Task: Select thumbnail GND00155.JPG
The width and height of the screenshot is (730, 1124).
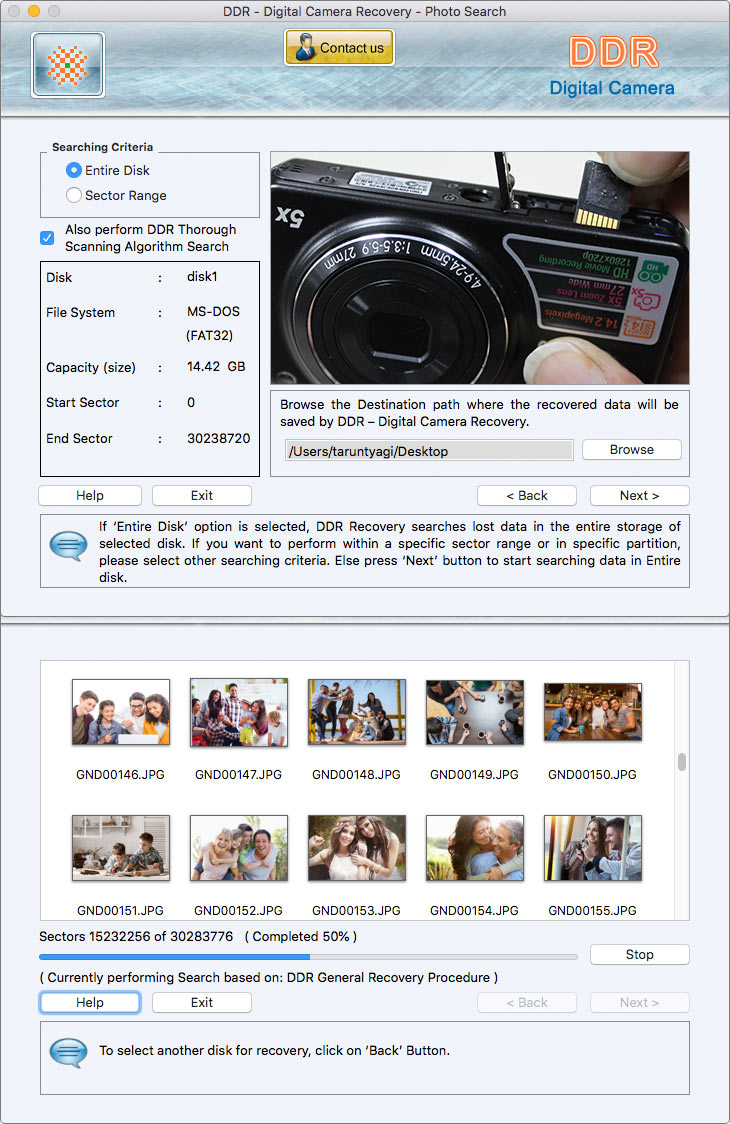Action: (592, 848)
